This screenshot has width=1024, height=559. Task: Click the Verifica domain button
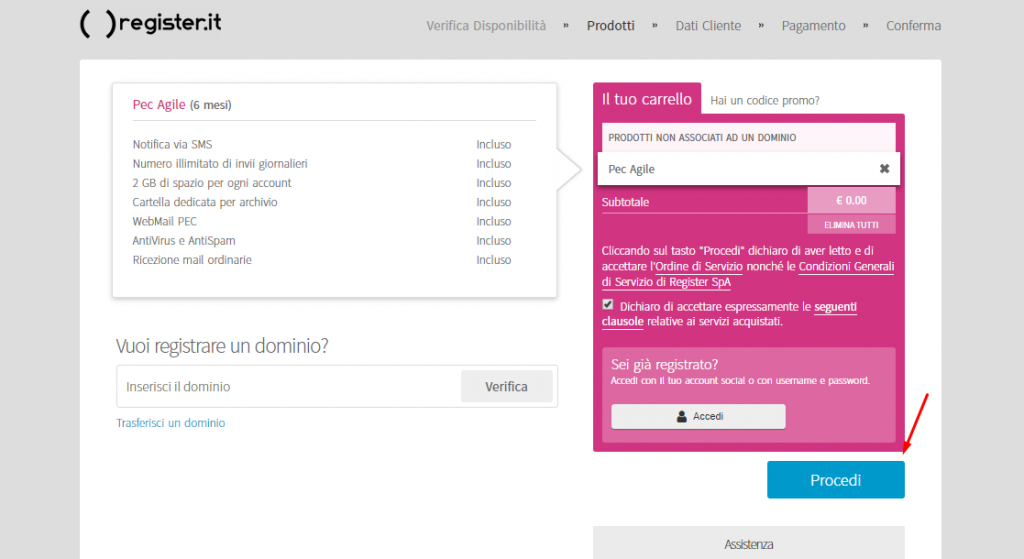pyautogui.click(x=506, y=386)
